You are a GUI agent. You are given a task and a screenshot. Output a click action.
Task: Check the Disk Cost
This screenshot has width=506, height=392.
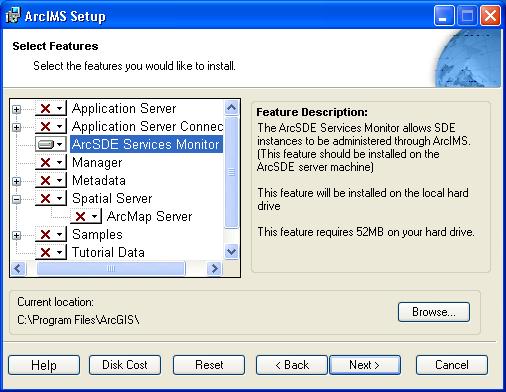tap(125, 365)
